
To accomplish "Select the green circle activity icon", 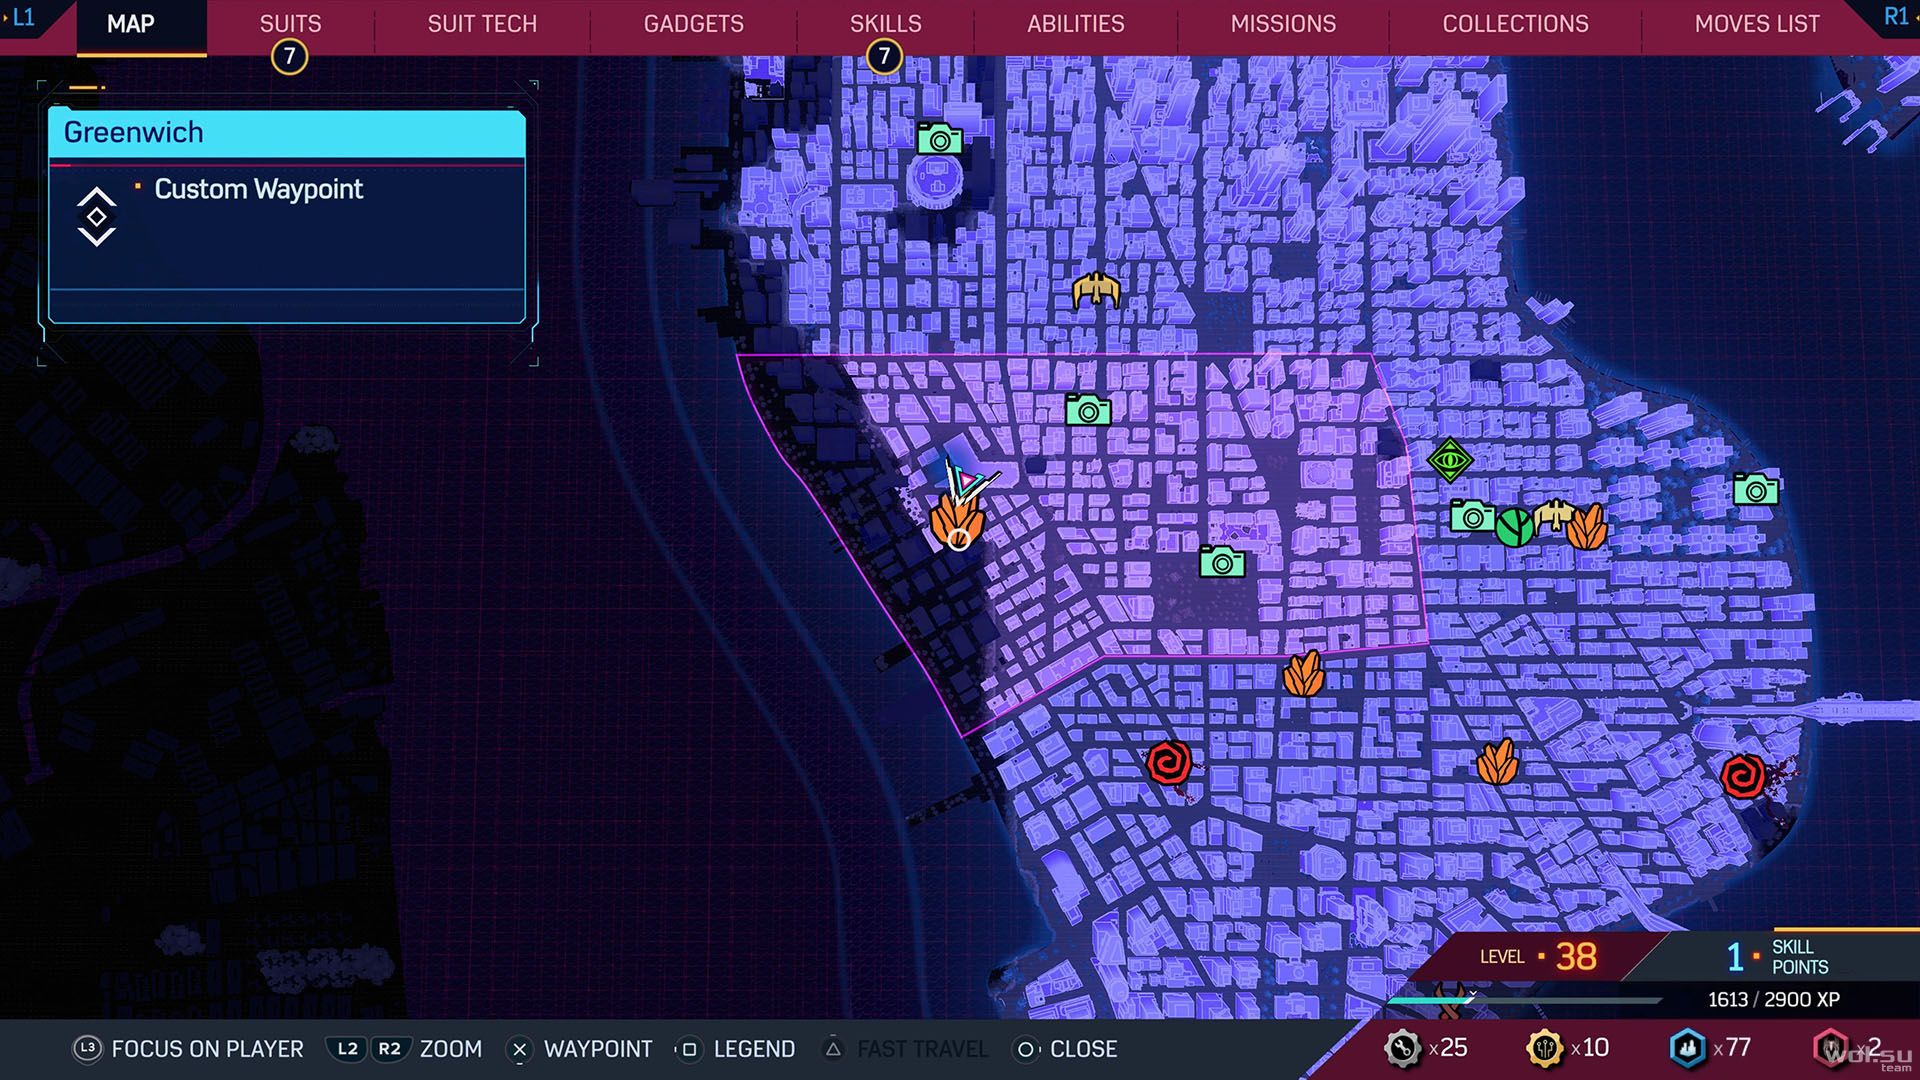I will [1514, 526].
